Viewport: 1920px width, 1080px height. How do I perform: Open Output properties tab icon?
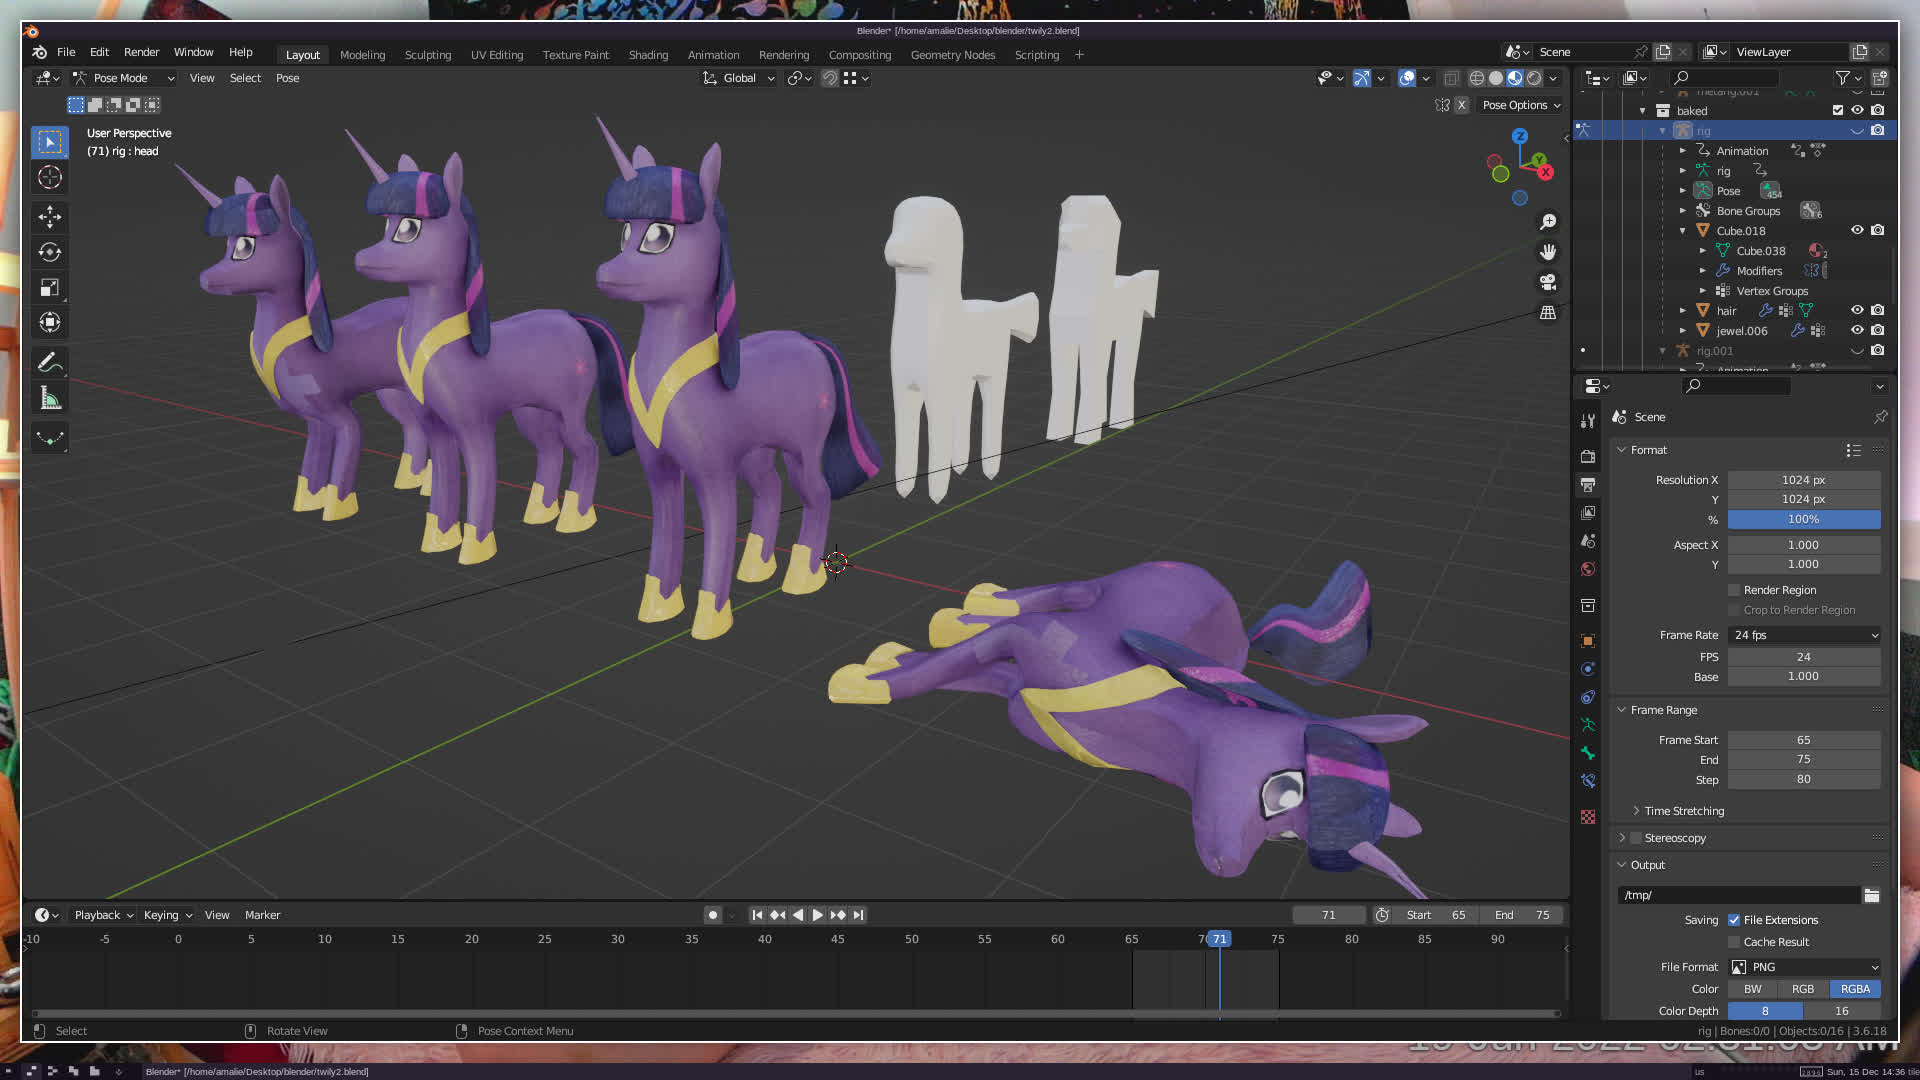point(1588,485)
